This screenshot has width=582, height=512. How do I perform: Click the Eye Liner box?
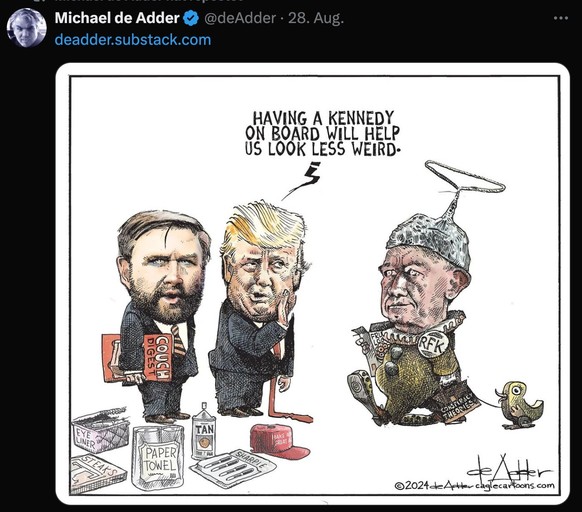[x=101, y=430]
